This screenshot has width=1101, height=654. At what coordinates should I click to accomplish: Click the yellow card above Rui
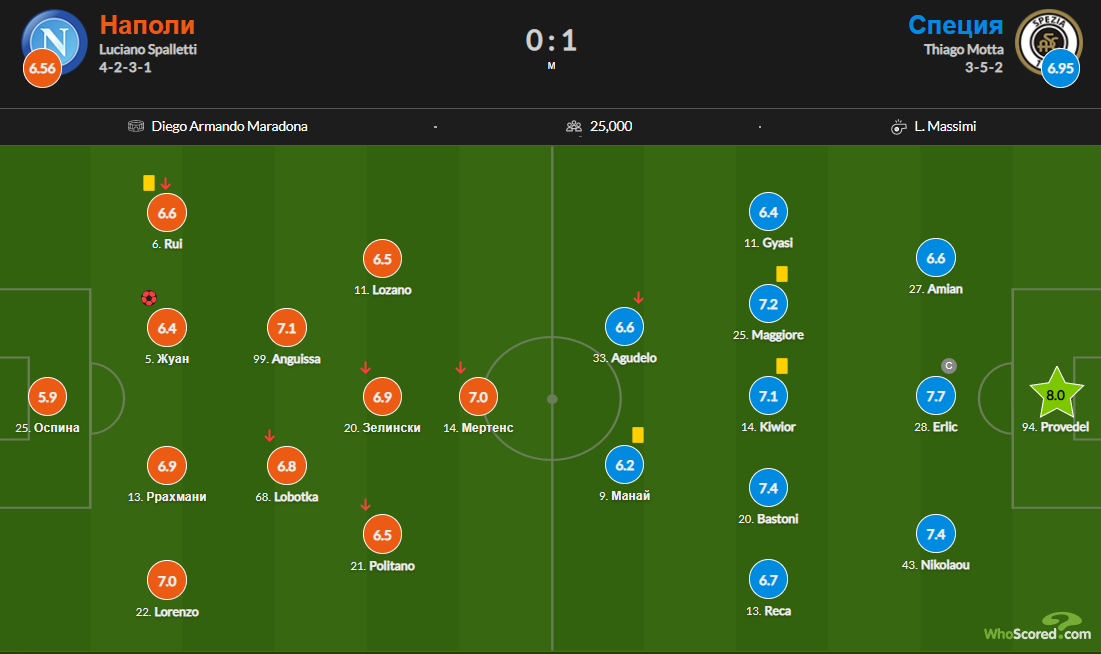(149, 183)
